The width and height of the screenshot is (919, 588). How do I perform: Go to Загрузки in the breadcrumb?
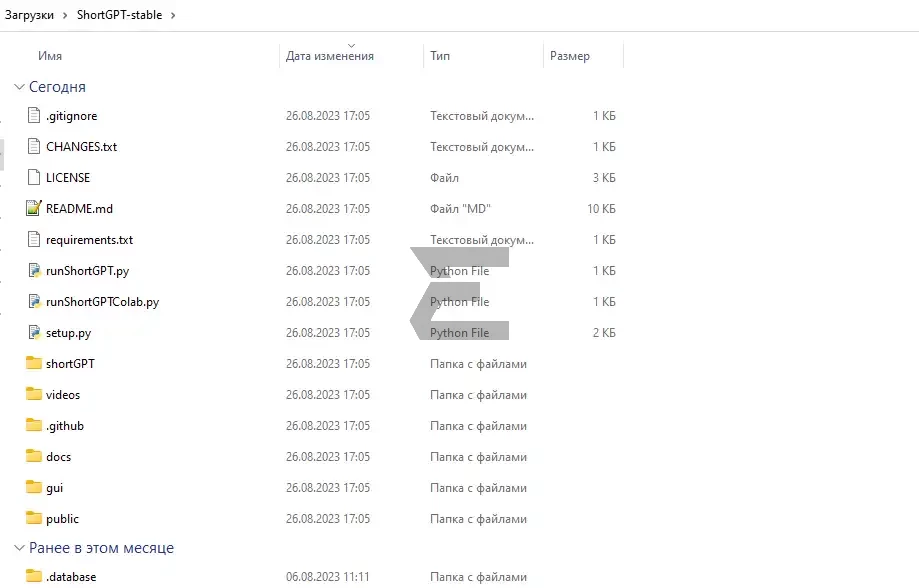click(29, 15)
